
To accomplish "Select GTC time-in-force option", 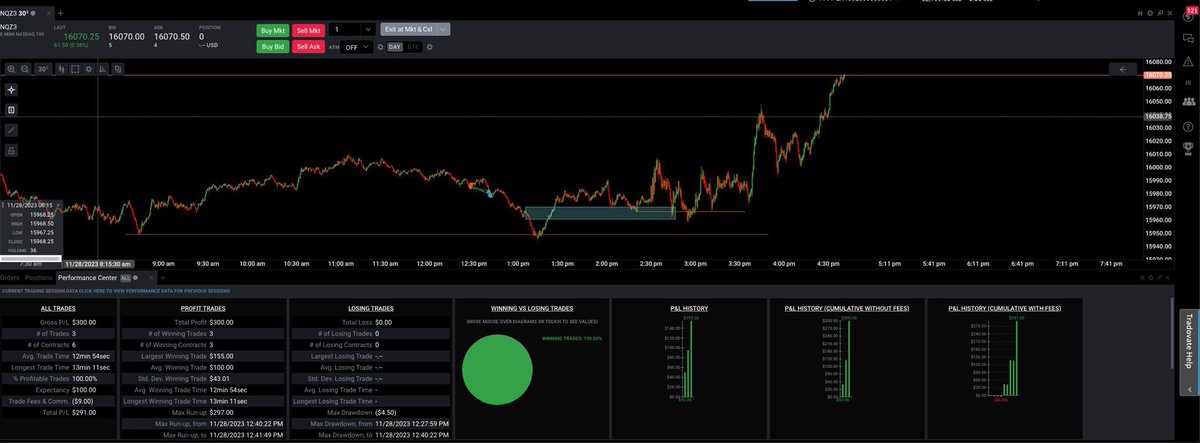I will click(x=413, y=47).
